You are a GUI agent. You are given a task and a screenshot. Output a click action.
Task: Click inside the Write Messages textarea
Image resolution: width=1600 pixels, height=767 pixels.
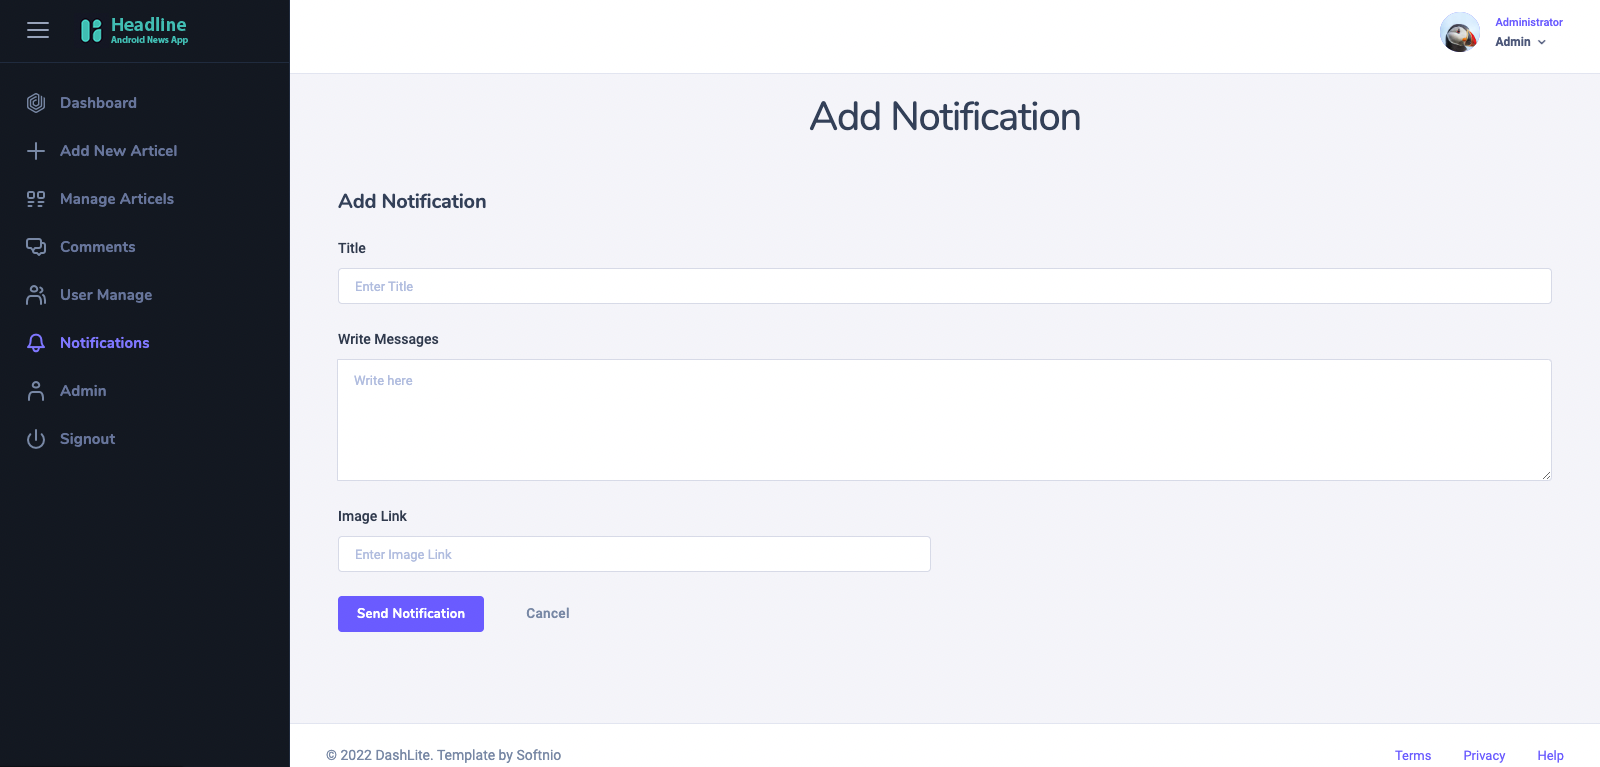pos(945,420)
